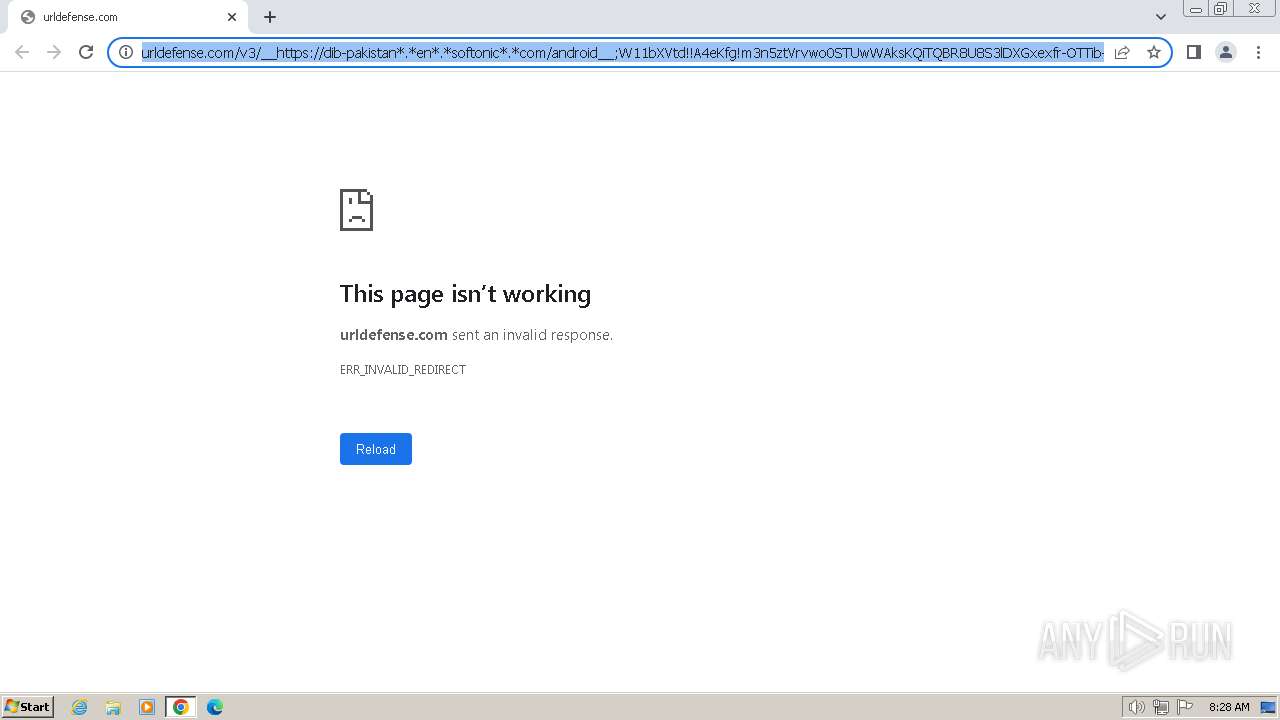Select the urldefense.com tab
This screenshot has height=720, width=1280.
tap(127, 17)
